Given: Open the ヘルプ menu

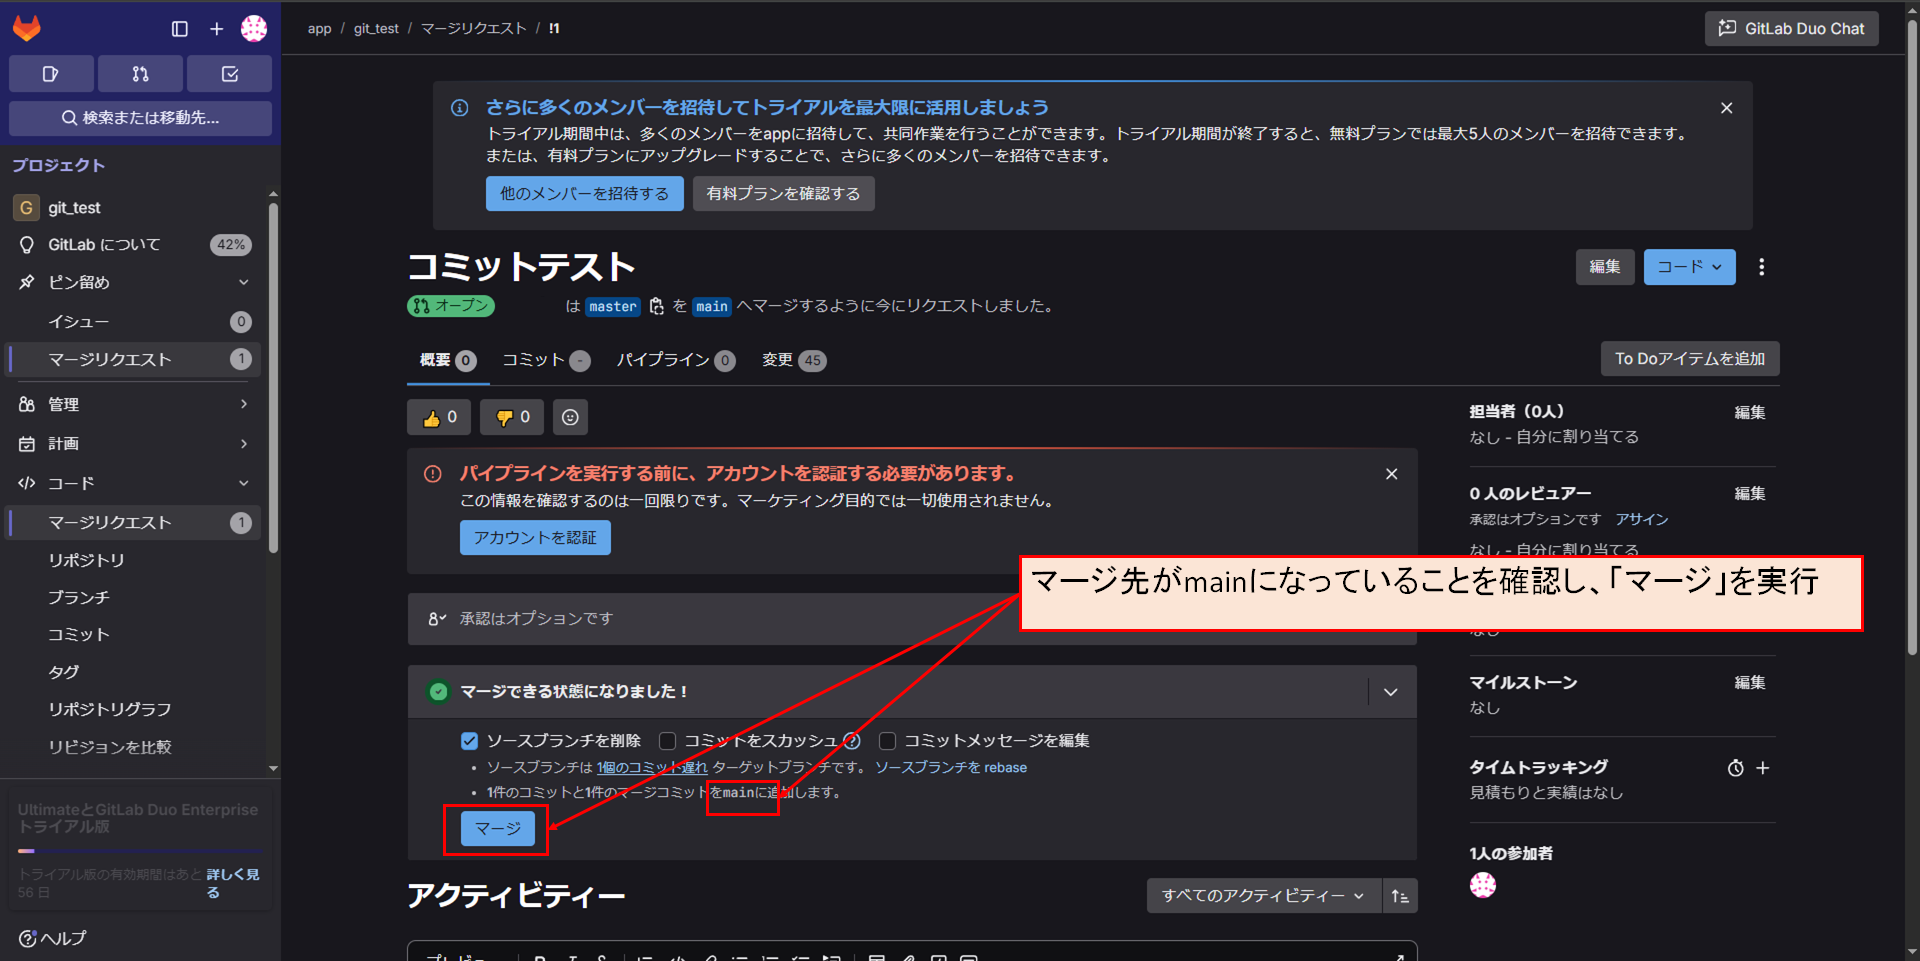Looking at the screenshot, I should (x=53, y=938).
